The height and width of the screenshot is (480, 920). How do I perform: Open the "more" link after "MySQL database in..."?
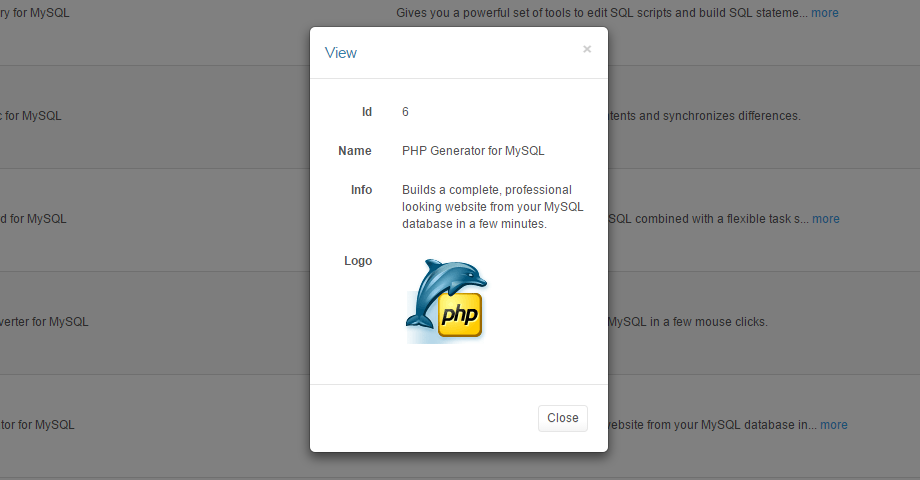[x=833, y=425]
